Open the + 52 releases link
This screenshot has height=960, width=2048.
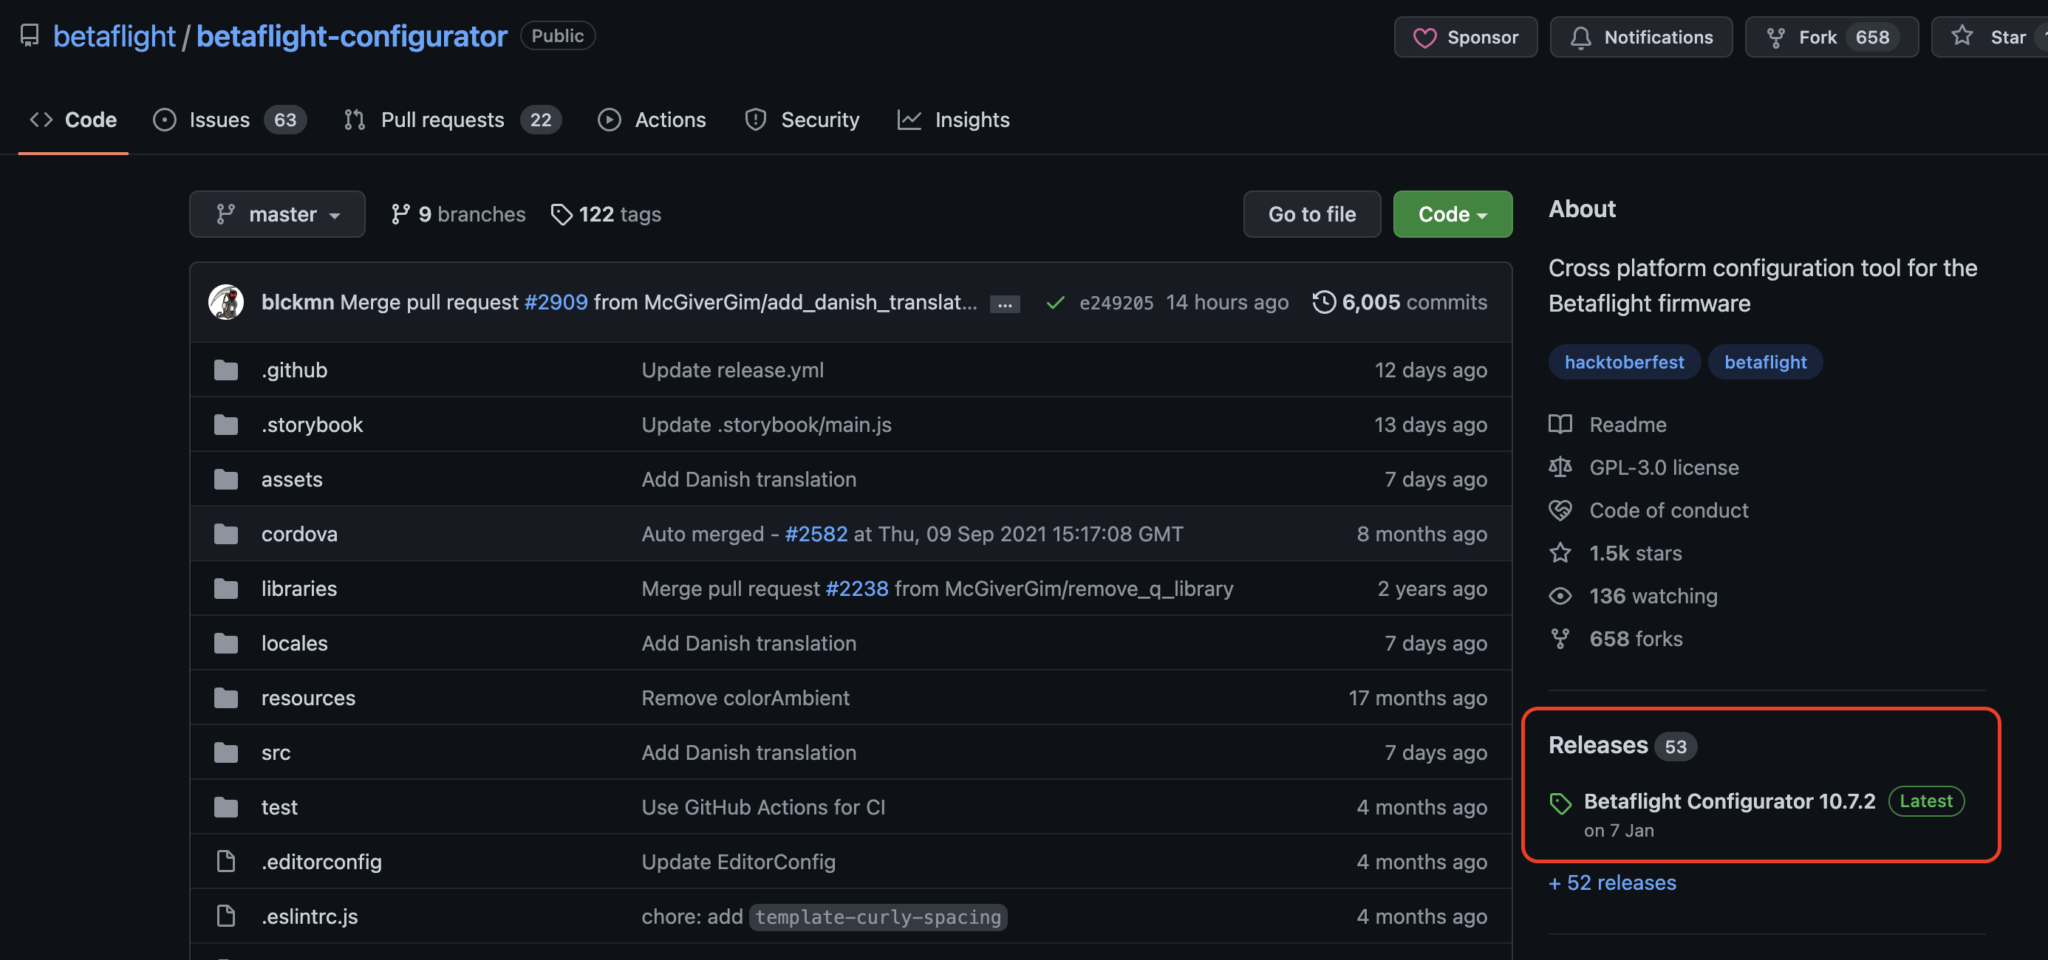click(x=1611, y=882)
